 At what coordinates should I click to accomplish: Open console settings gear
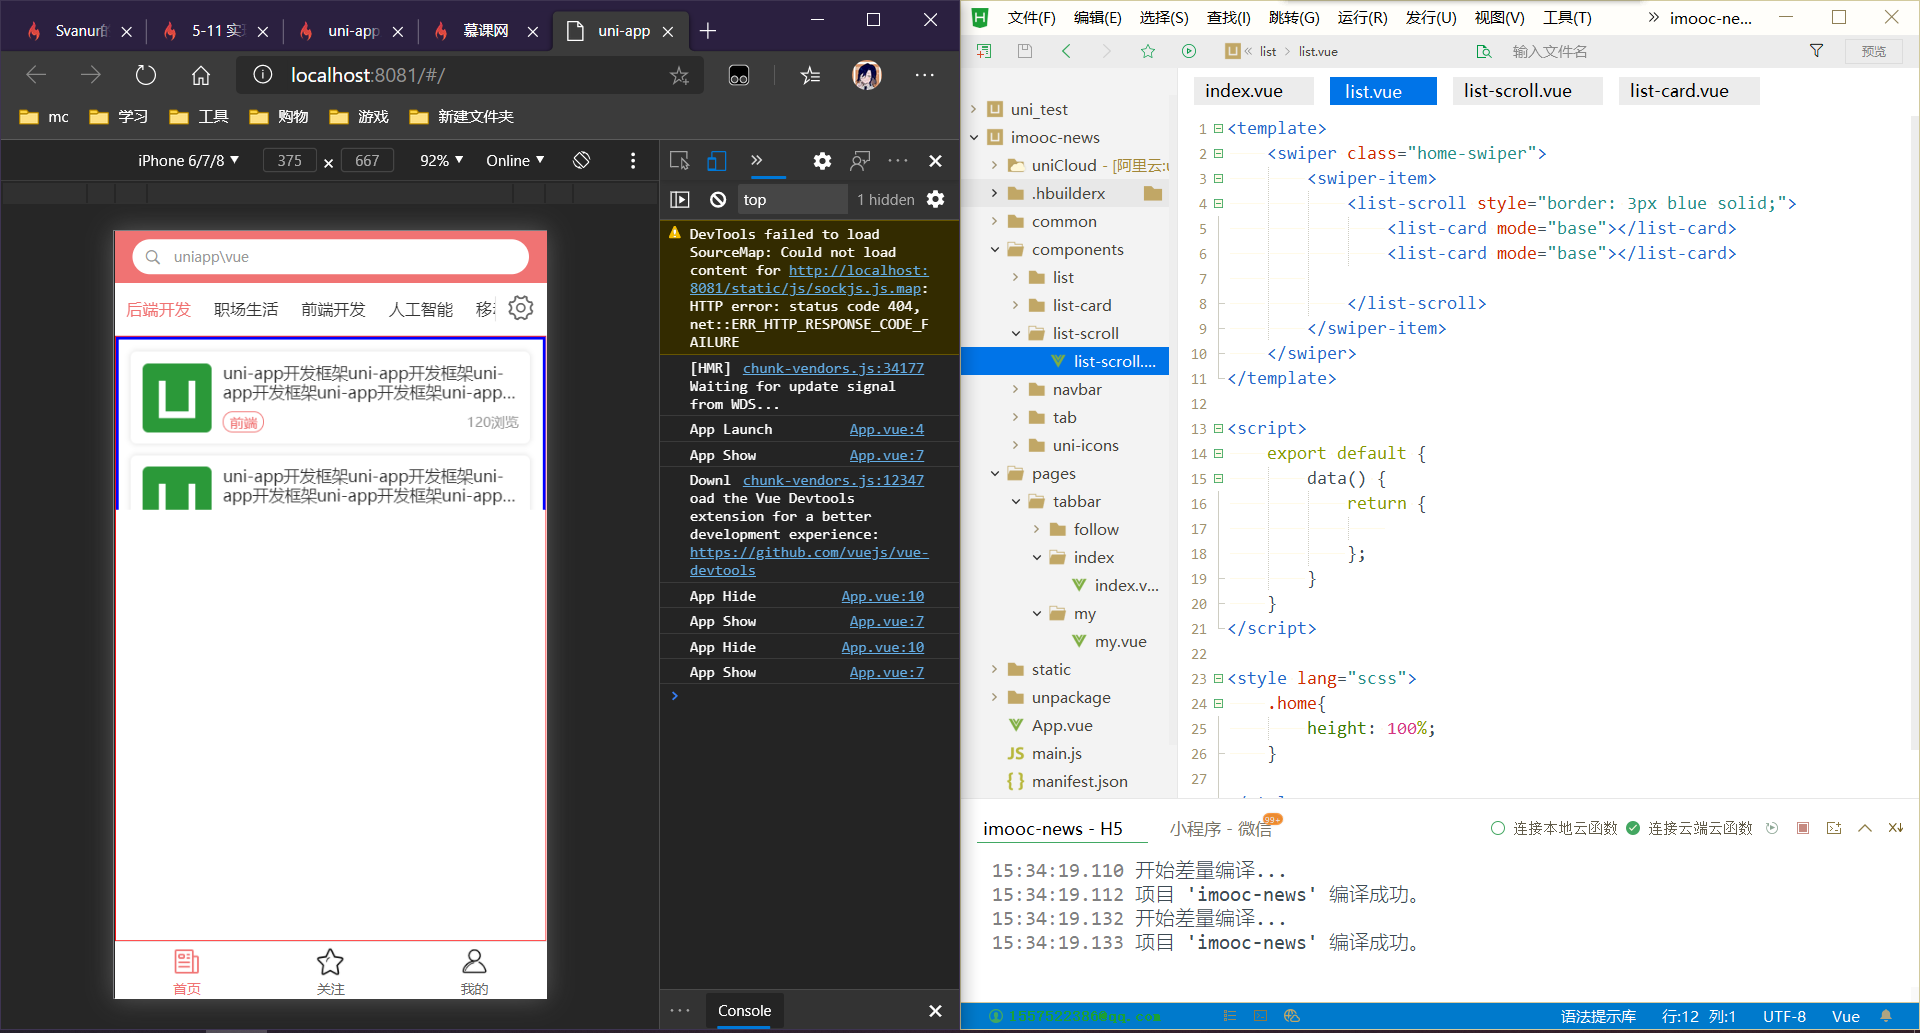pos(935,199)
